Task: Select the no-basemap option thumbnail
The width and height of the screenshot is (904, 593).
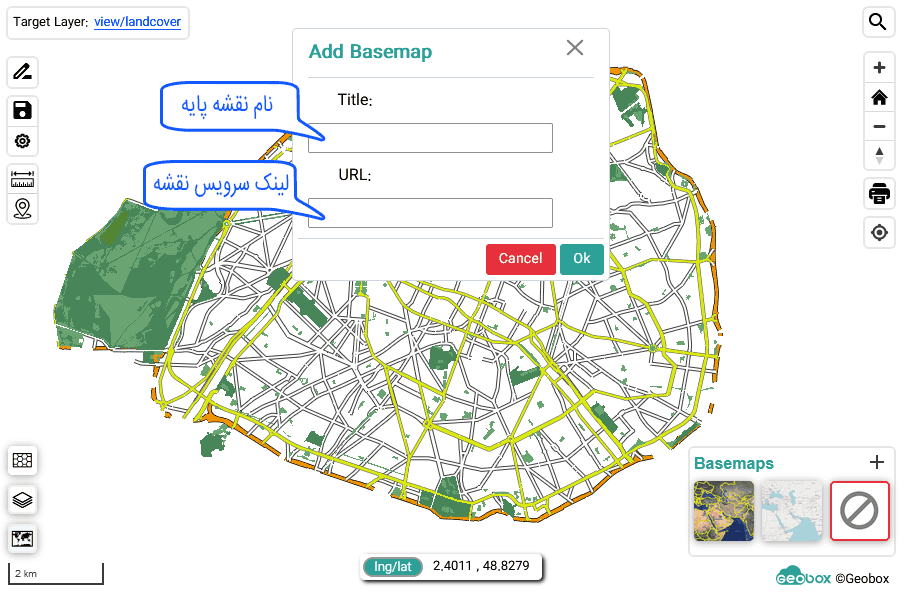Action: [859, 511]
